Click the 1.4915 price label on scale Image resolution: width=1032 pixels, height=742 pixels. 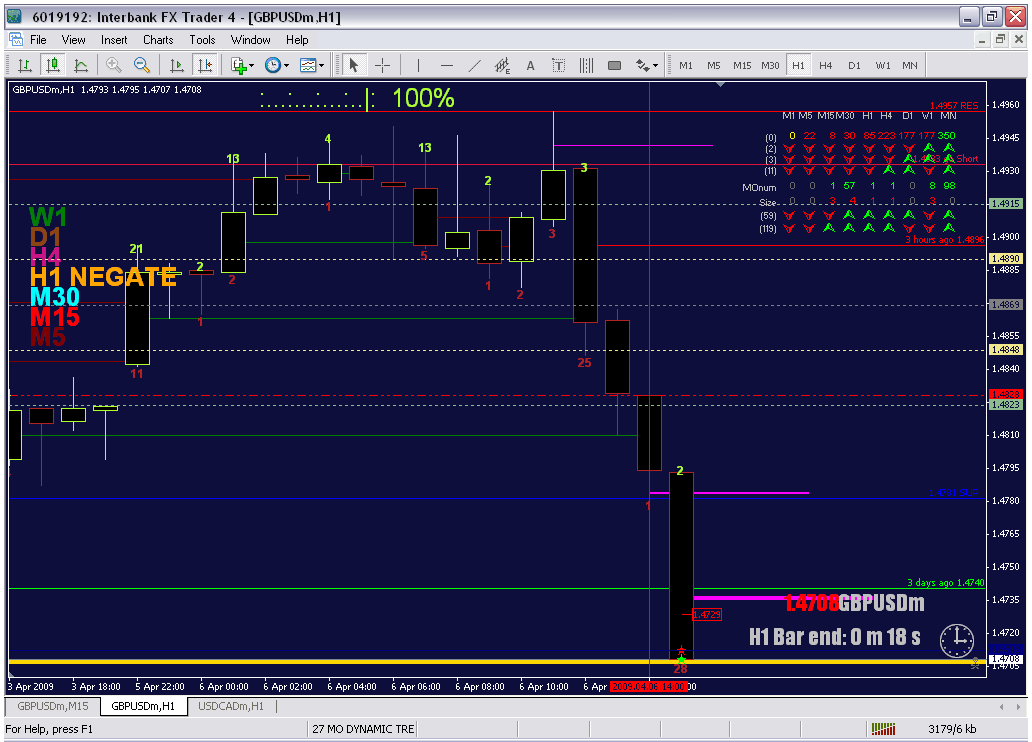pyautogui.click(x=1006, y=203)
